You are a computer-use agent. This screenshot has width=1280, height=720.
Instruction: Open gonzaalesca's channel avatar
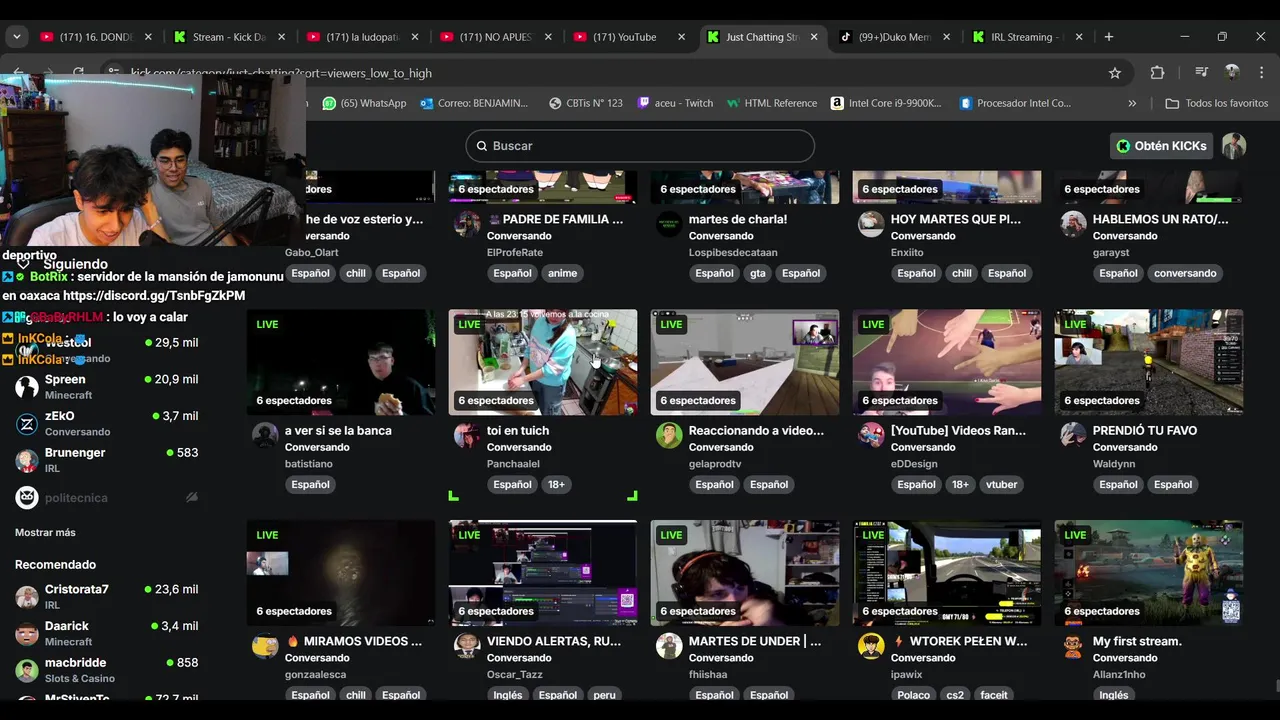(265, 646)
